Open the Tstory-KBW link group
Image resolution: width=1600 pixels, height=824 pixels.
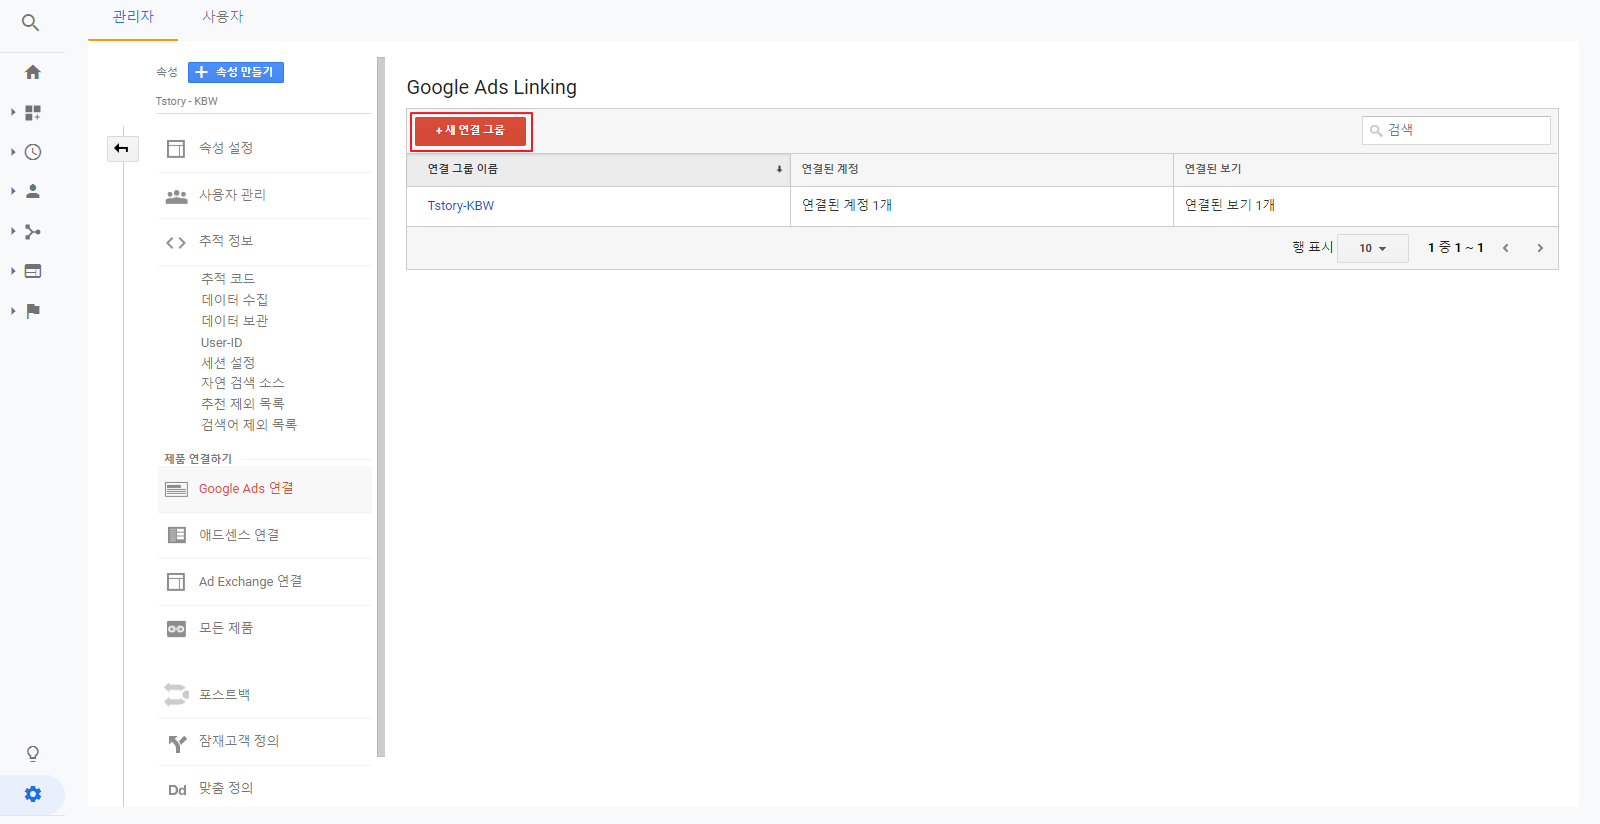point(461,206)
